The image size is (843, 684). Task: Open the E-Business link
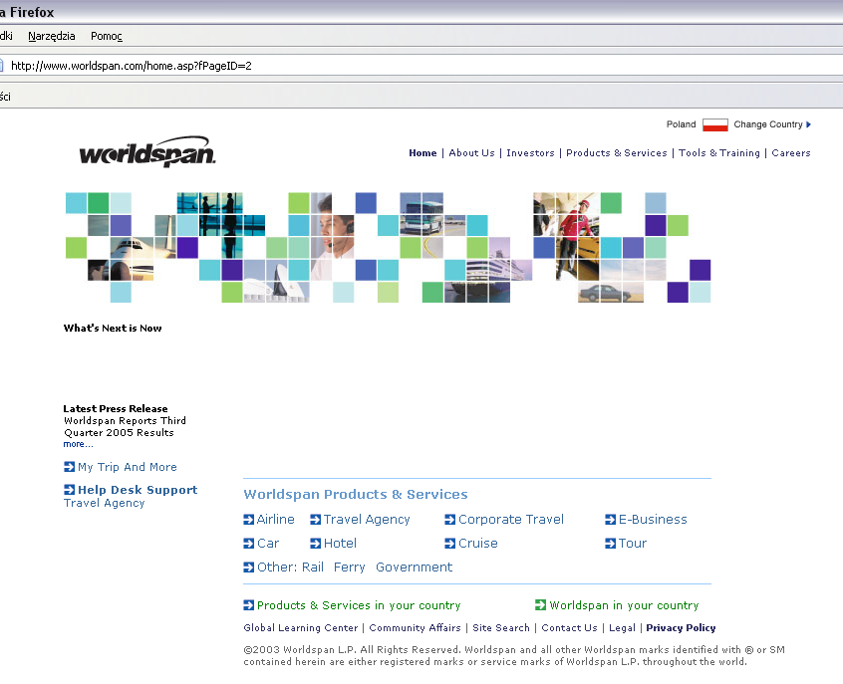click(653, 519)
